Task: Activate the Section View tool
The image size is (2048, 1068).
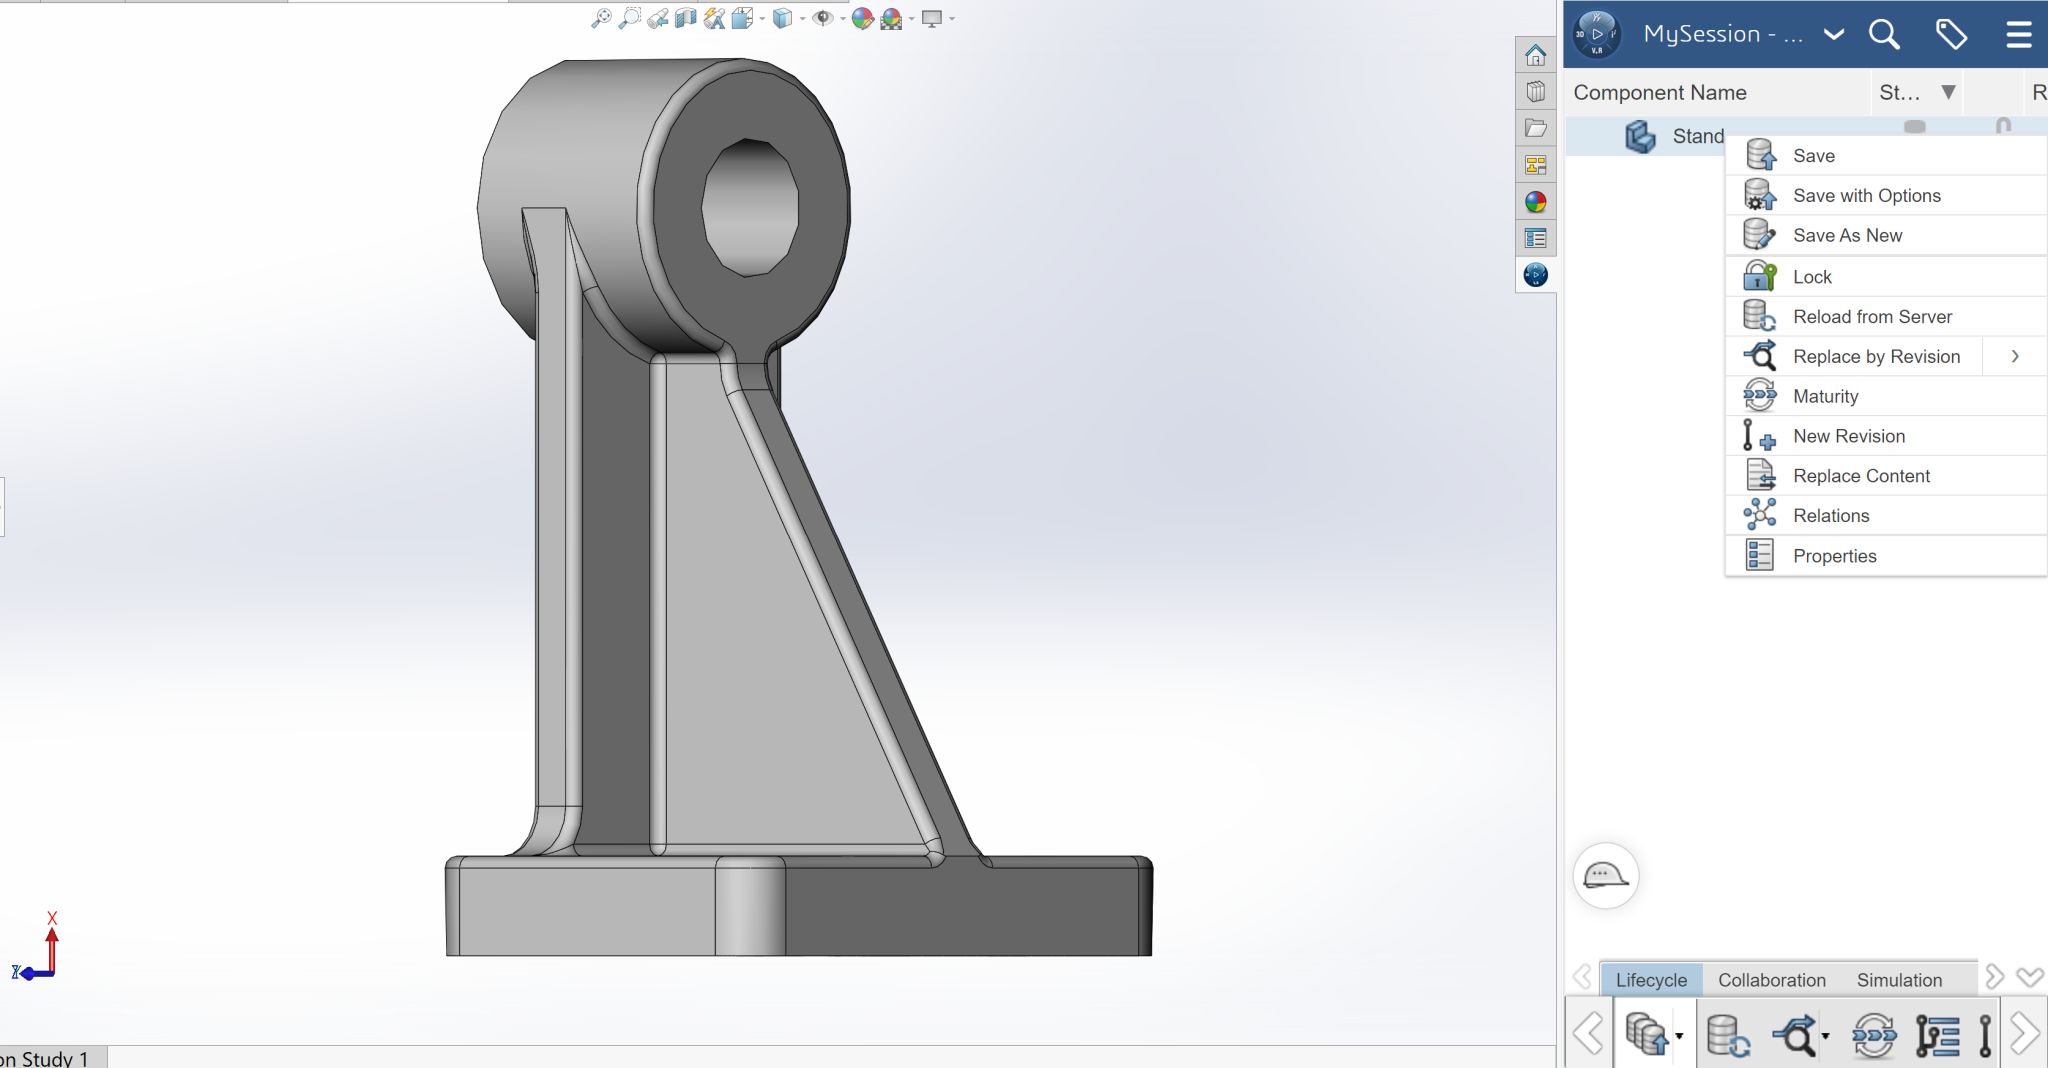Action: pyautogui.click(x=685, y=18)
